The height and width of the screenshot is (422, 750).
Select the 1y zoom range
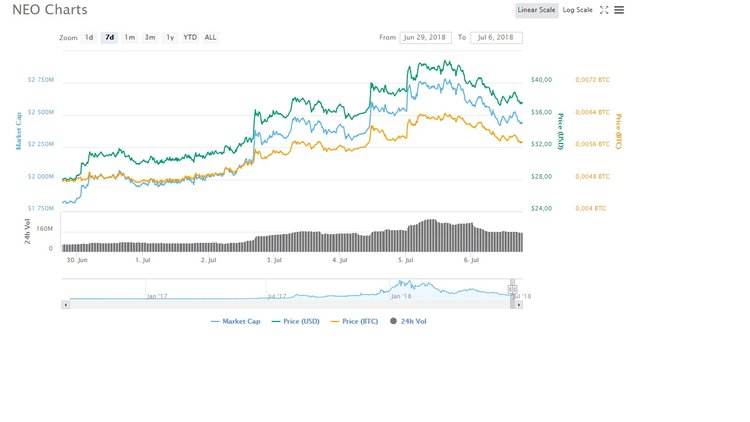tap(170, 37)
